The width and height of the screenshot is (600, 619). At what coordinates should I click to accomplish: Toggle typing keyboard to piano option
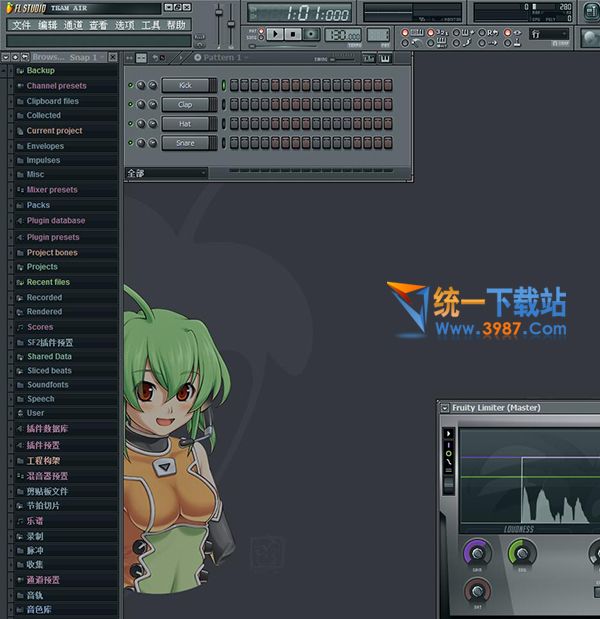405,33
